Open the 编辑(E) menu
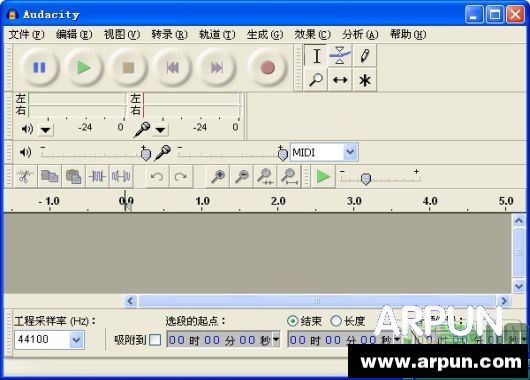530x380 pixels. [74, 34]
